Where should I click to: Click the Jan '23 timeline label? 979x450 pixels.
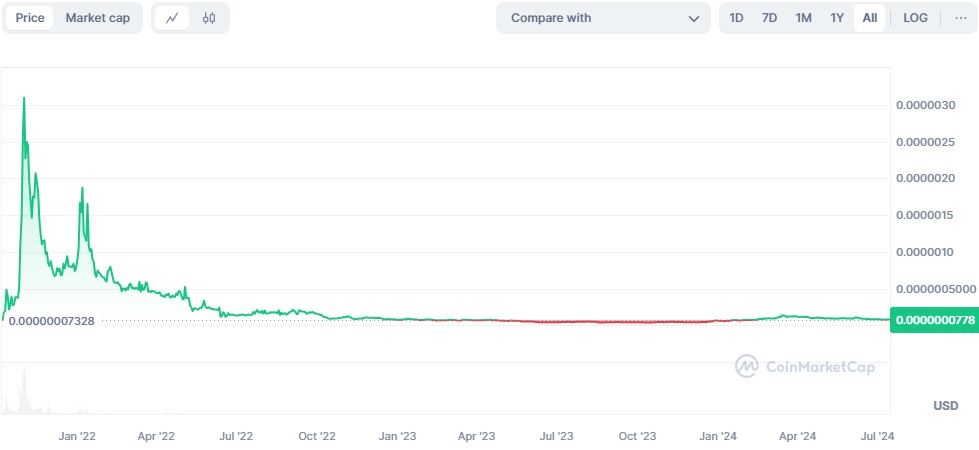pos(398,436)
